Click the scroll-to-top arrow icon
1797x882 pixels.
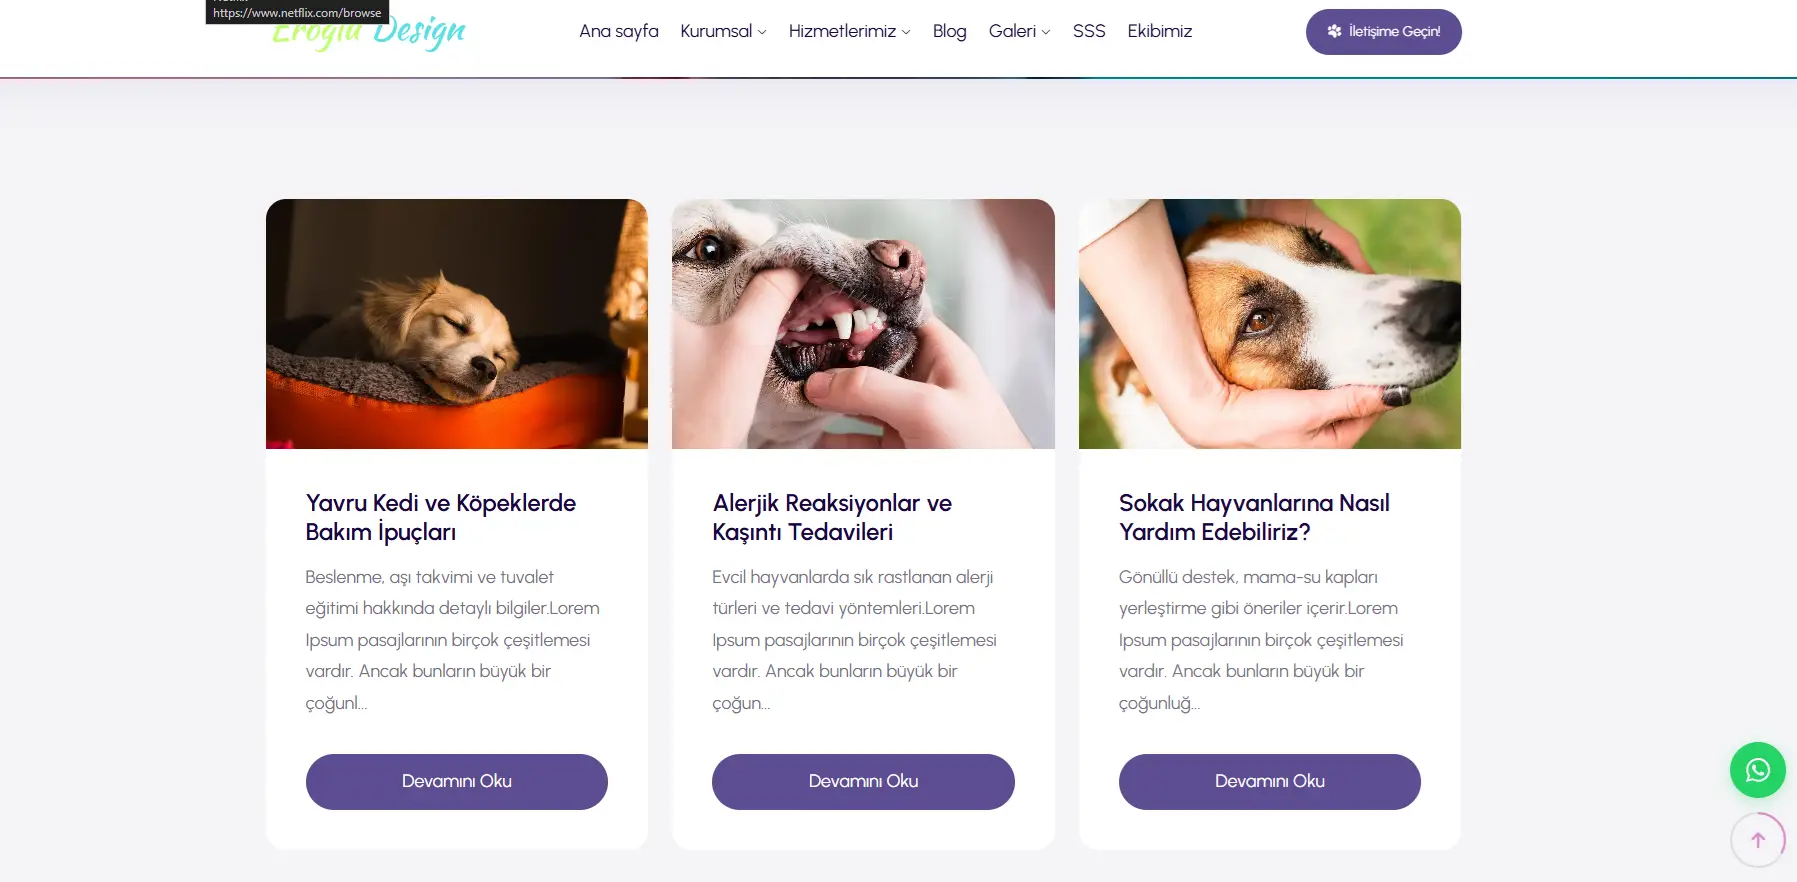(1757, 840)
